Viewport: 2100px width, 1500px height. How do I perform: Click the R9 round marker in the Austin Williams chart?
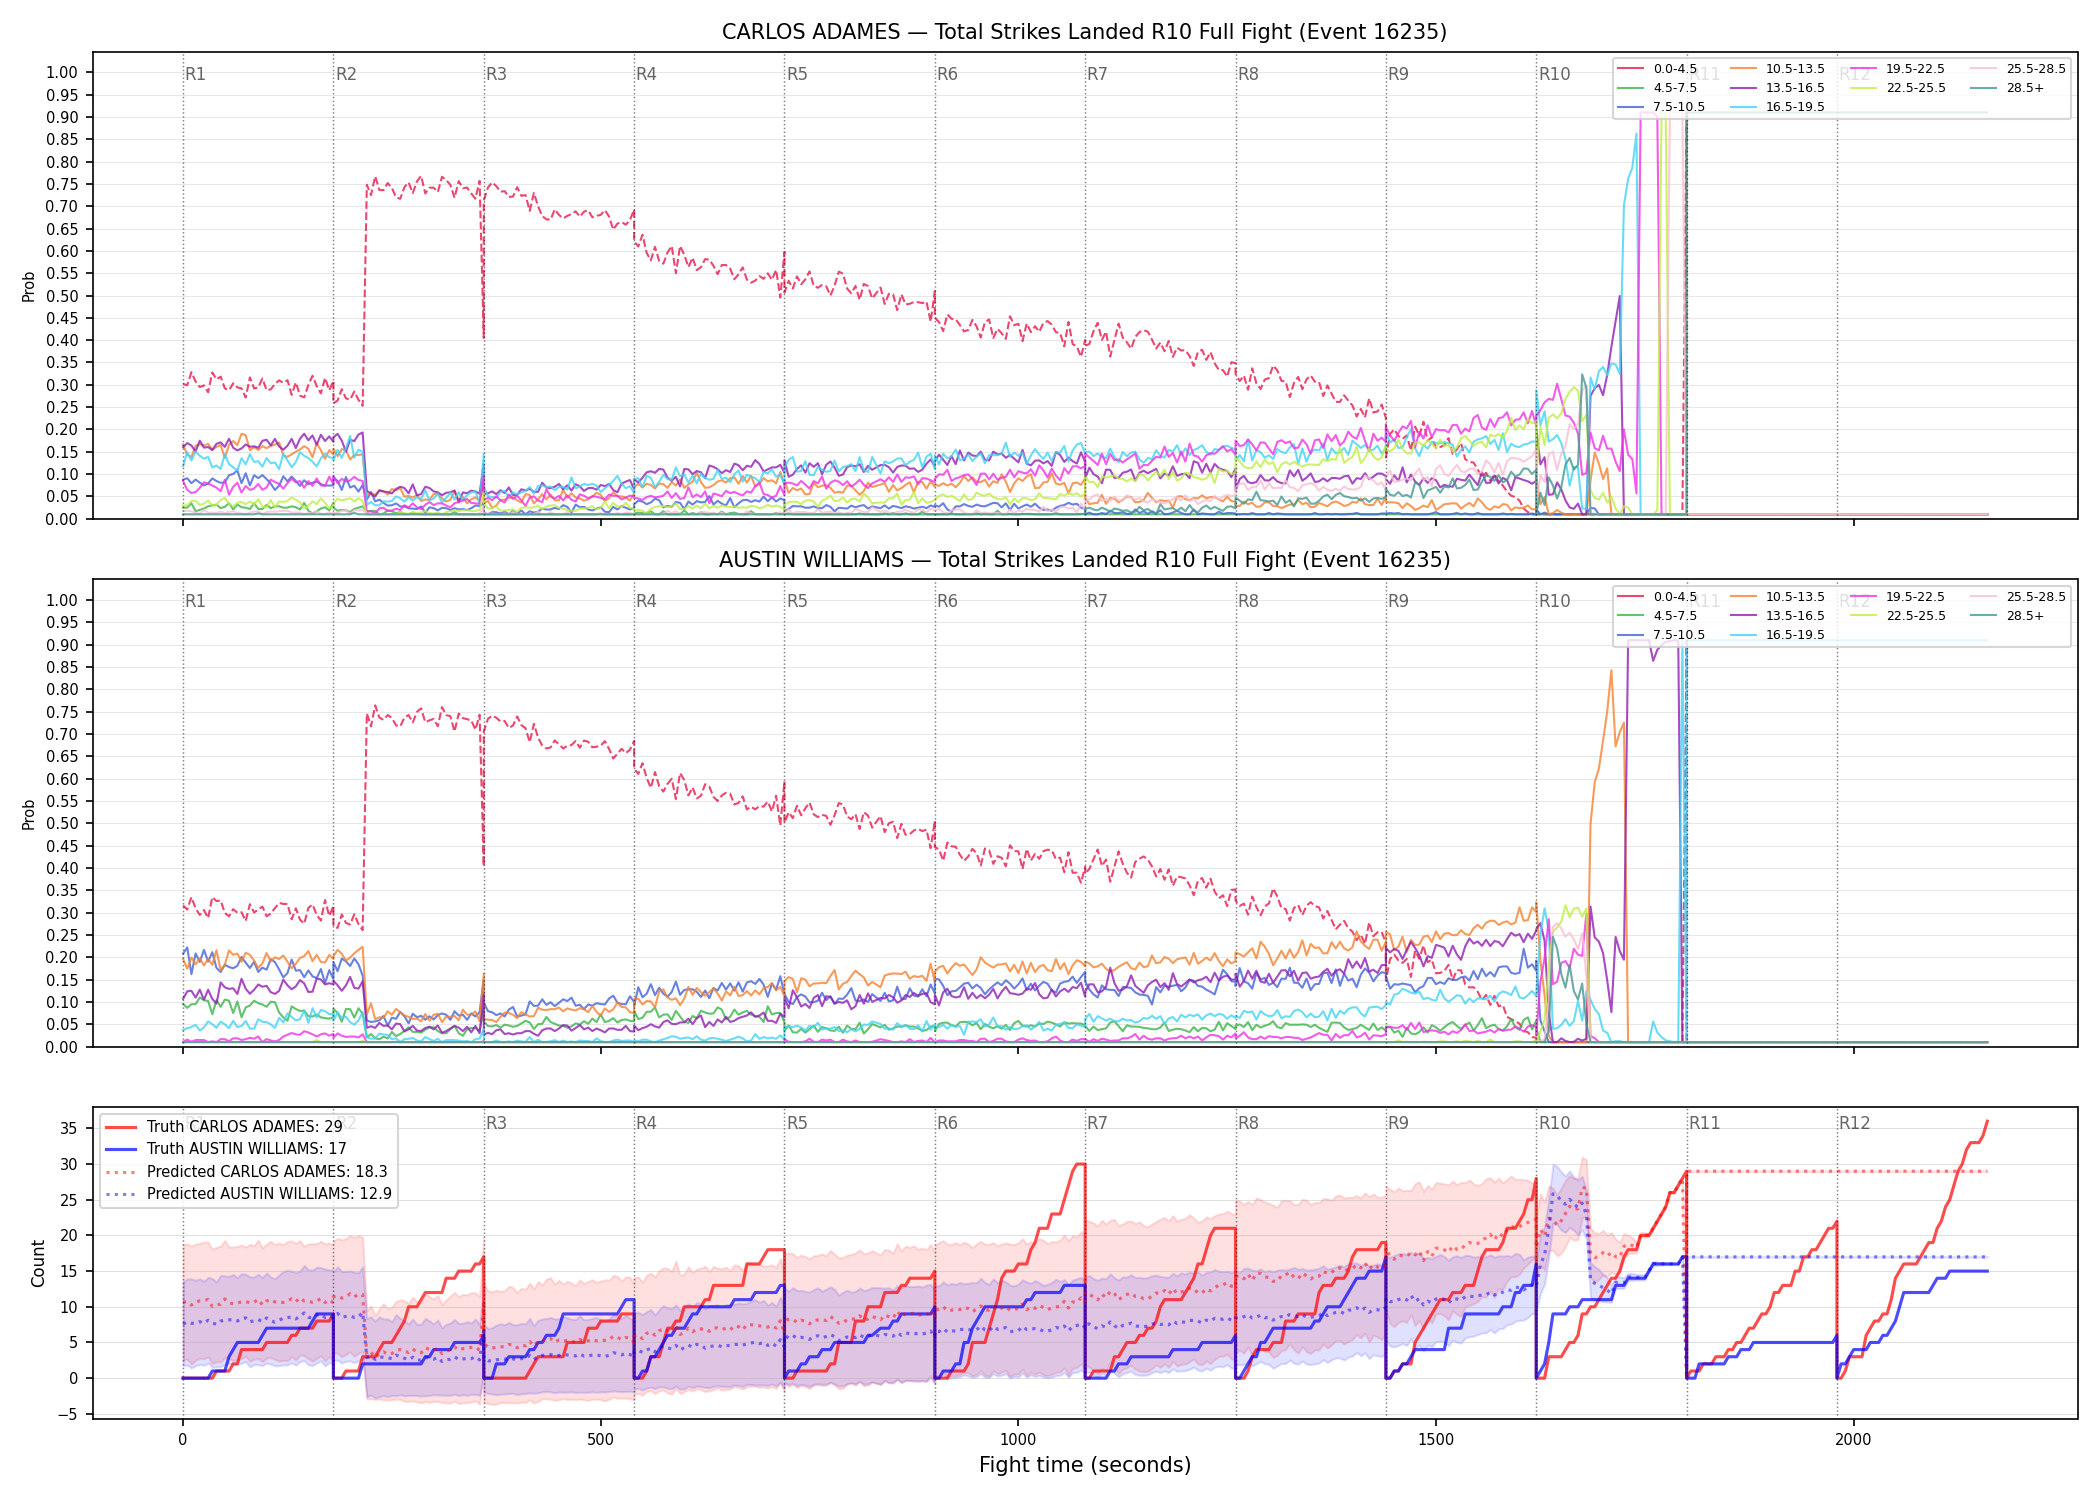(x=1398, y=601)
